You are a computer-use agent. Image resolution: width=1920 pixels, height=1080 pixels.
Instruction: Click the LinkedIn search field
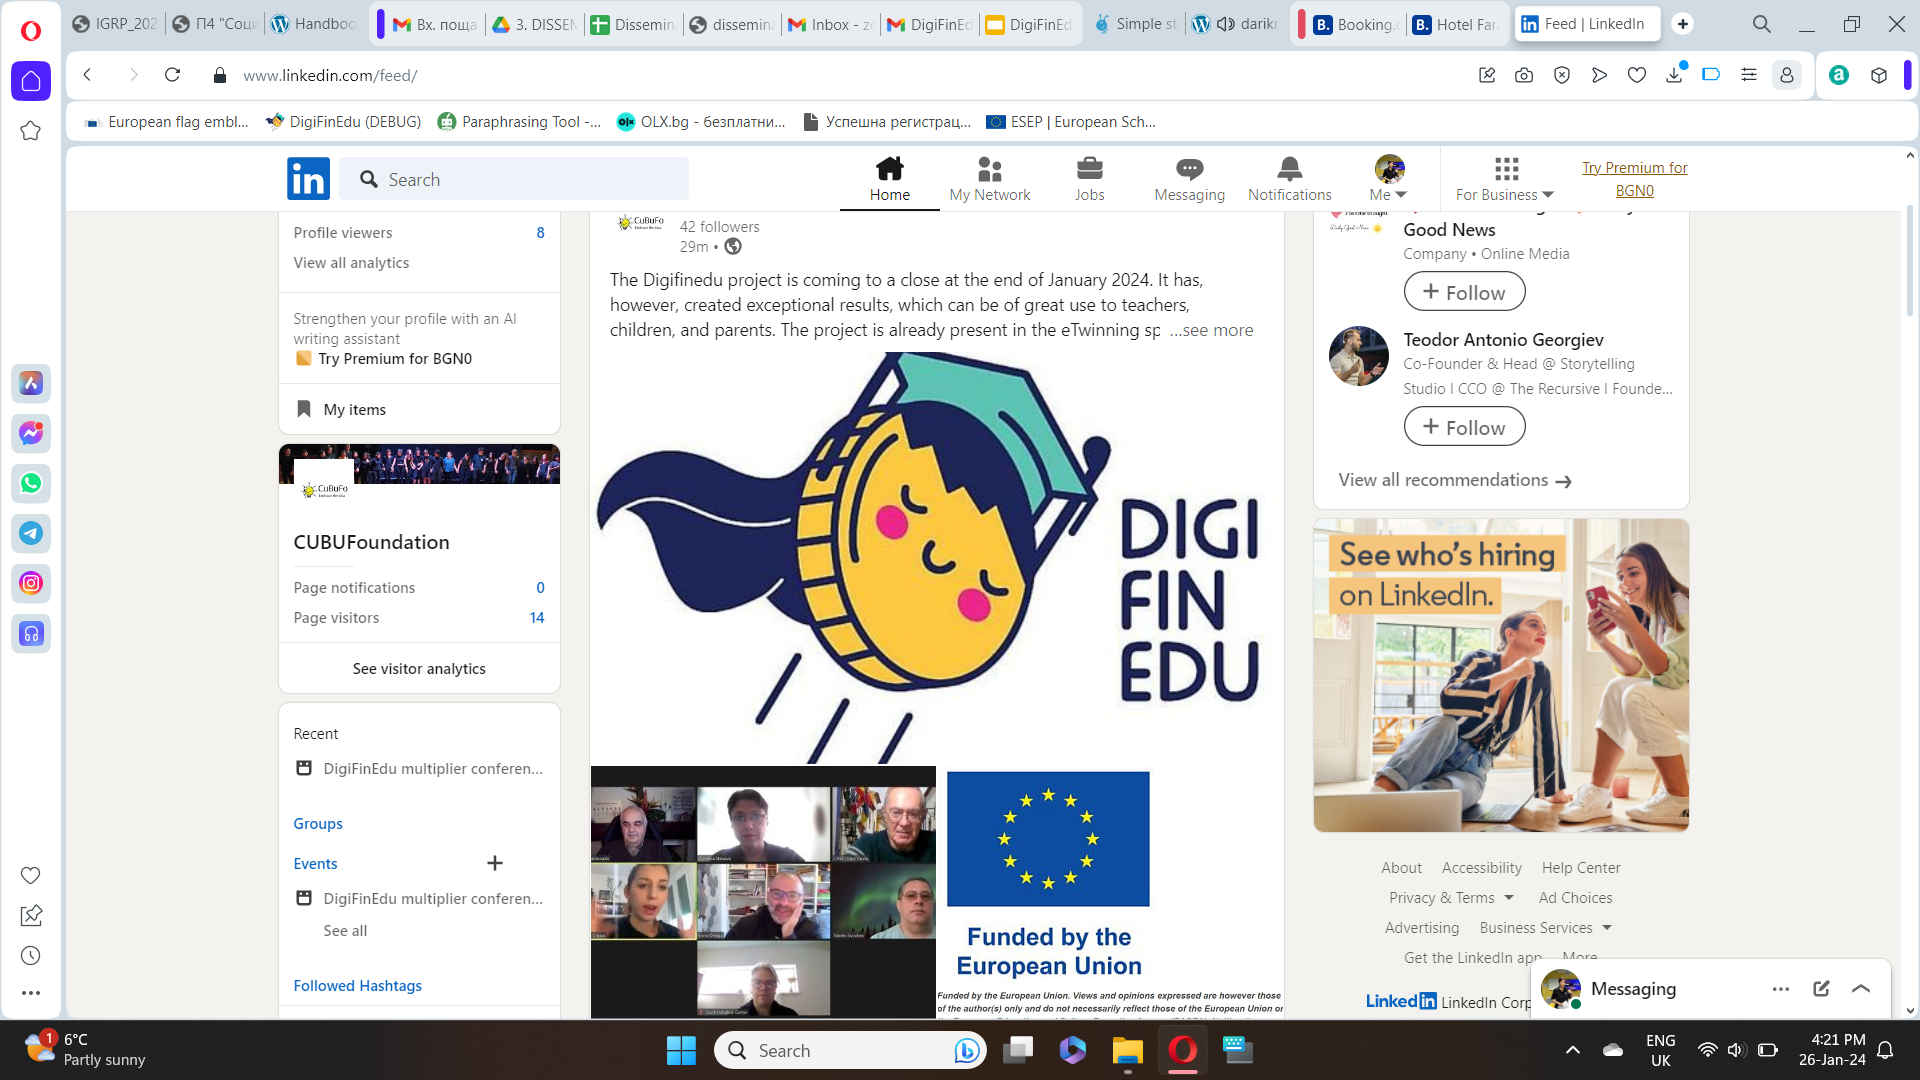coord(514,179)
